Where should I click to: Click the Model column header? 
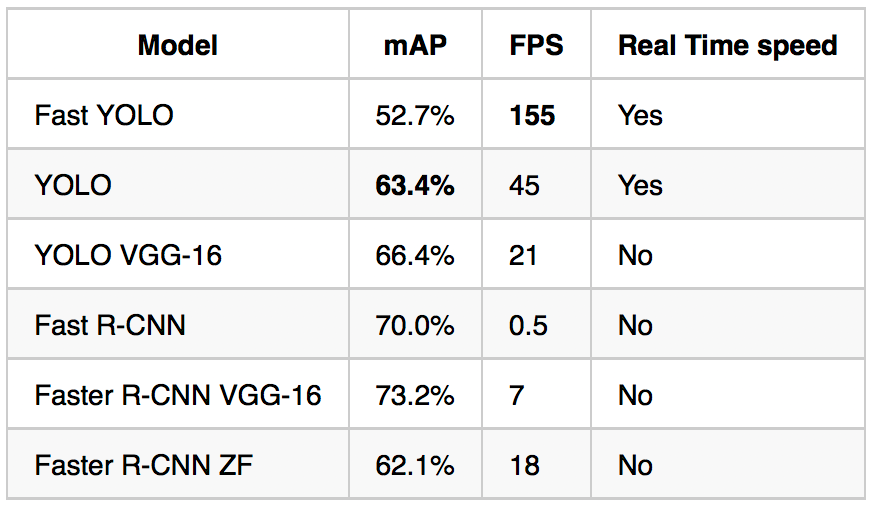click(x=178, y=45)
